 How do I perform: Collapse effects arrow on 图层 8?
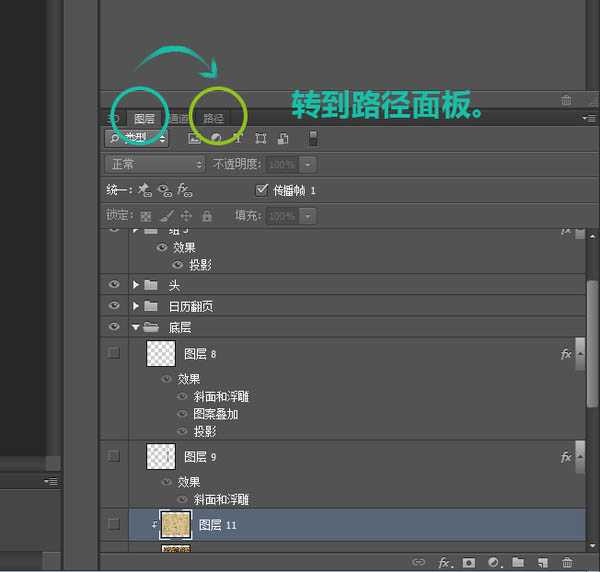580,354
